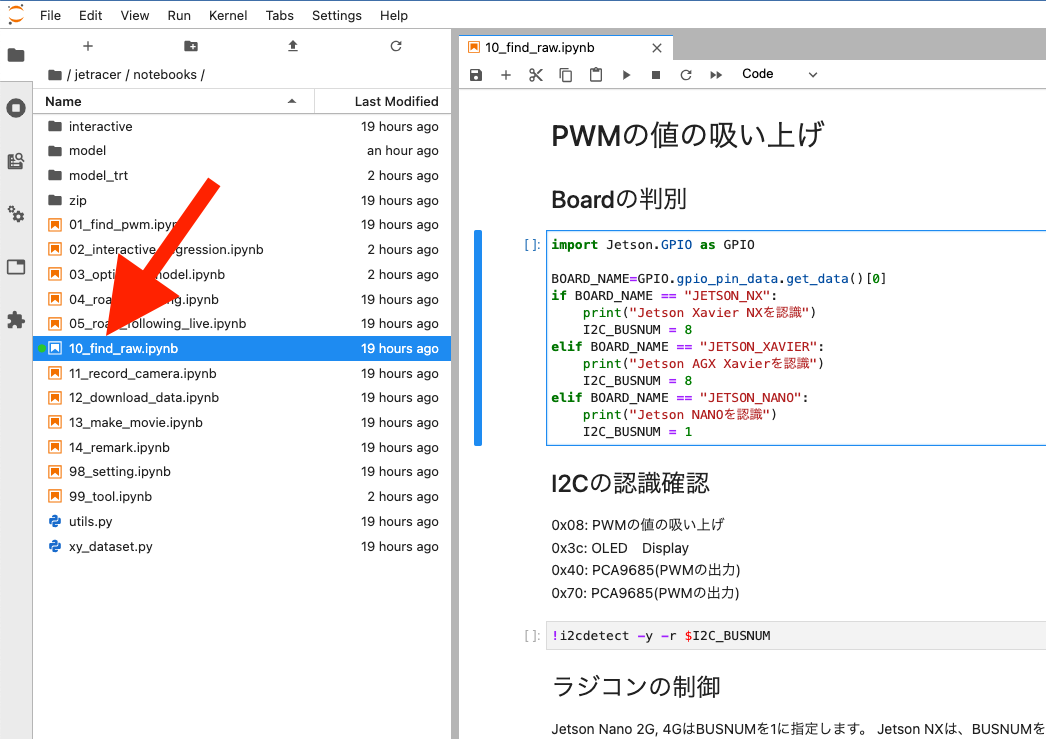Copy the selected cell
The width and height of the screenshot is (1046, 739).
coord(566,75)
